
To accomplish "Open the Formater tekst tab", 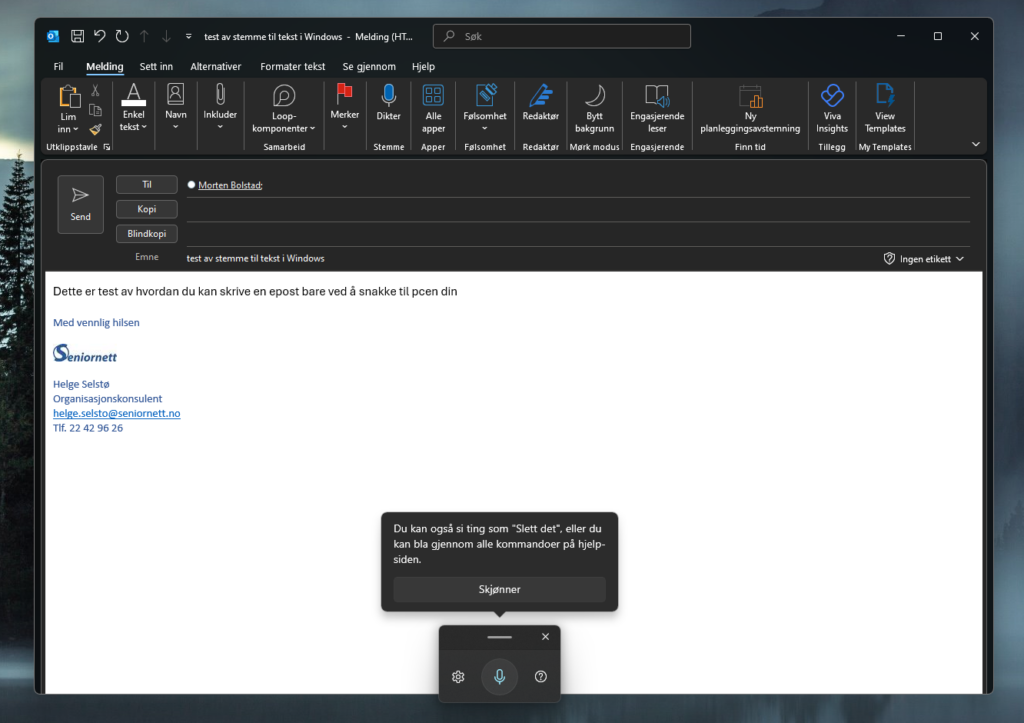I will tap(292, 67).
